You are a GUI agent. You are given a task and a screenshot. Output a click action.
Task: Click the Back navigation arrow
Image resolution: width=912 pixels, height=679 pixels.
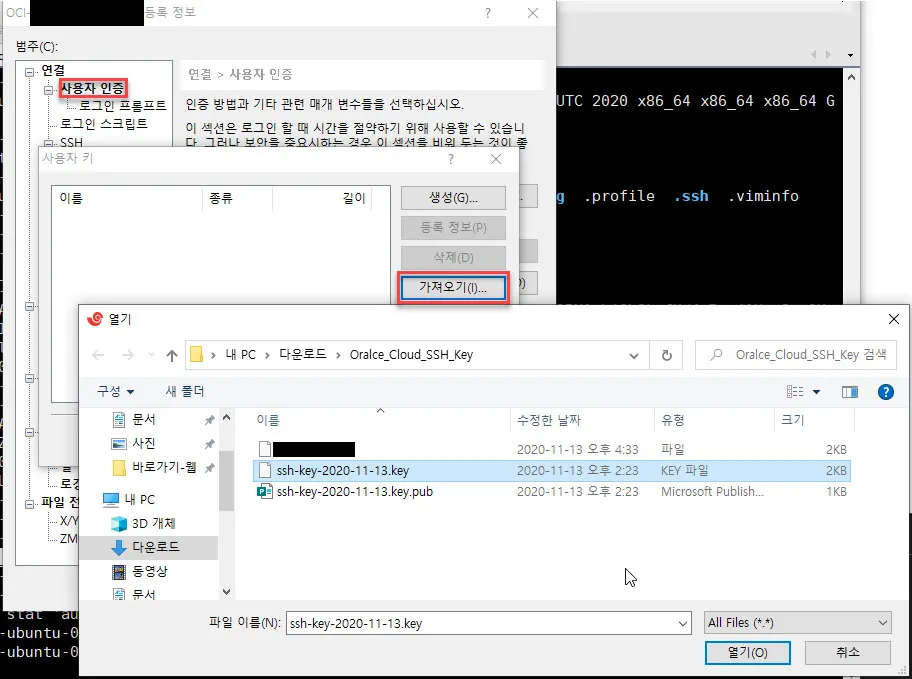pyautogui.click(x=98, y=355)
